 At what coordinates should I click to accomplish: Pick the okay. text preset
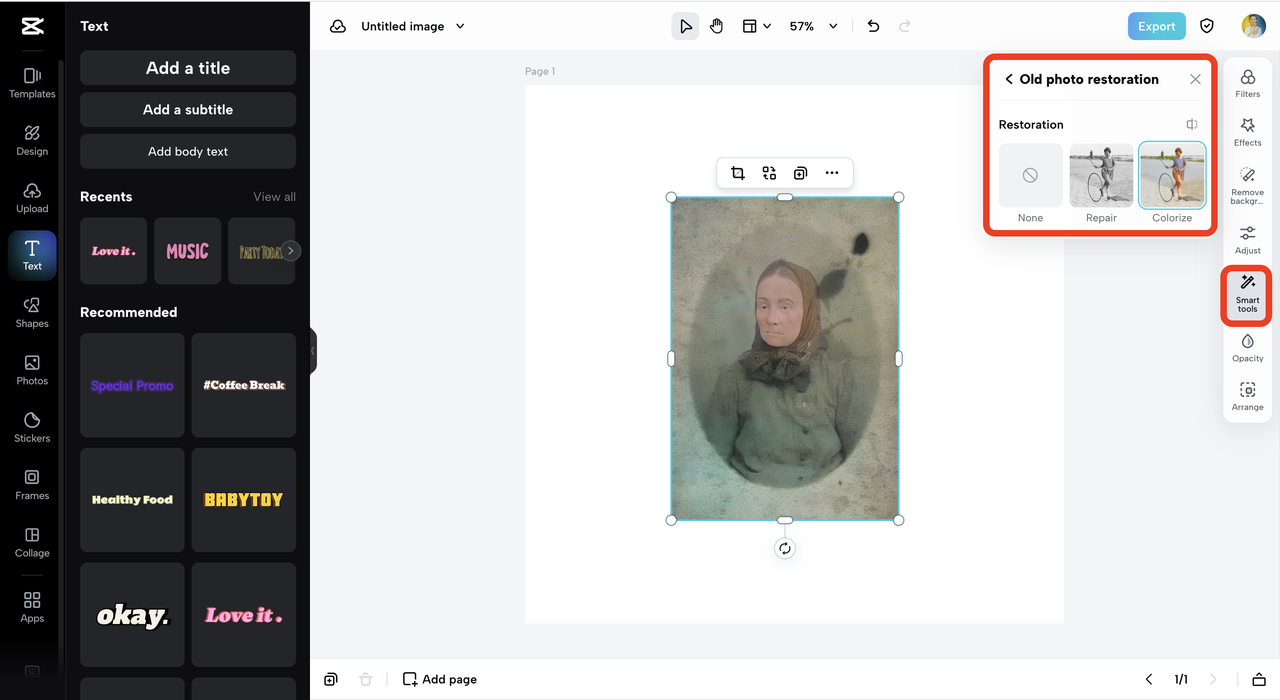(x=132, y=615)
